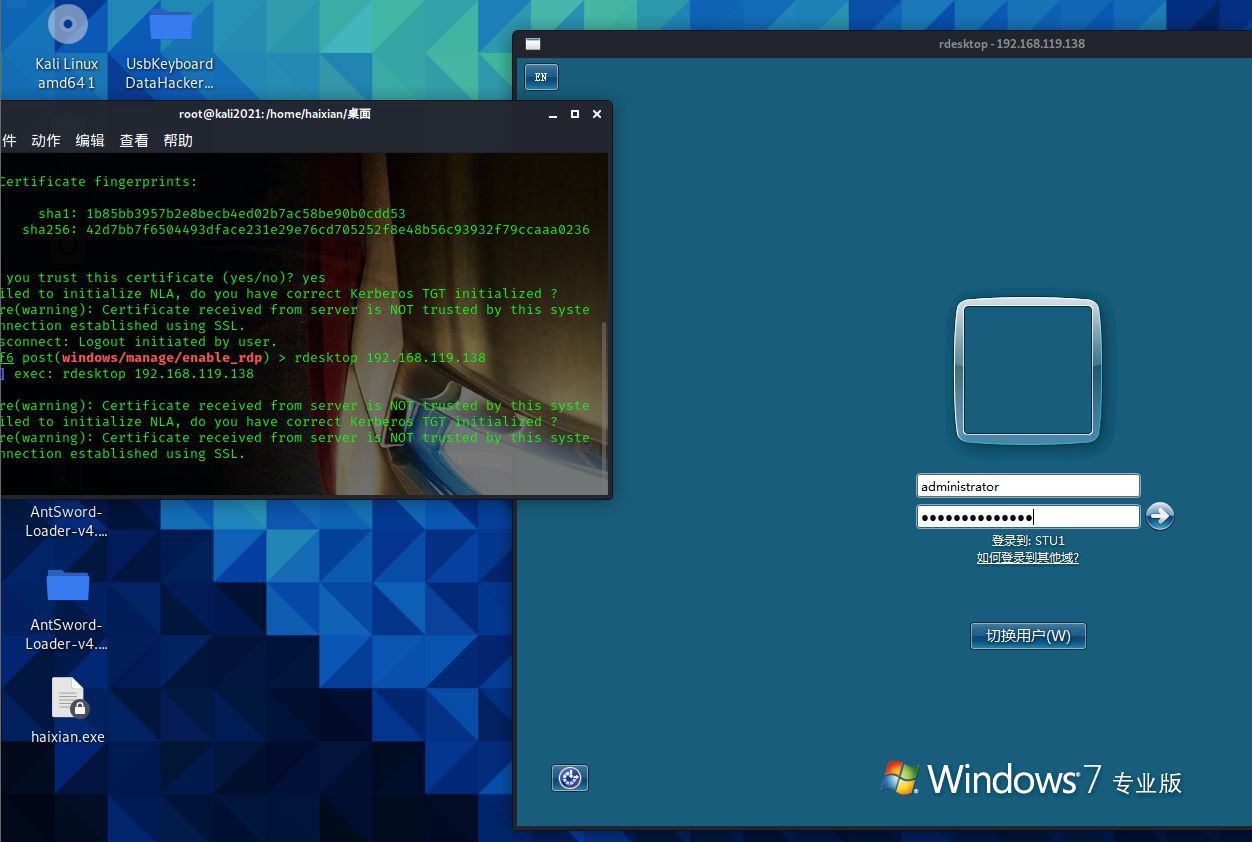Click the EN input language indicator
The width and height of the screenshot is (1252, 842).
click(541, 77)
